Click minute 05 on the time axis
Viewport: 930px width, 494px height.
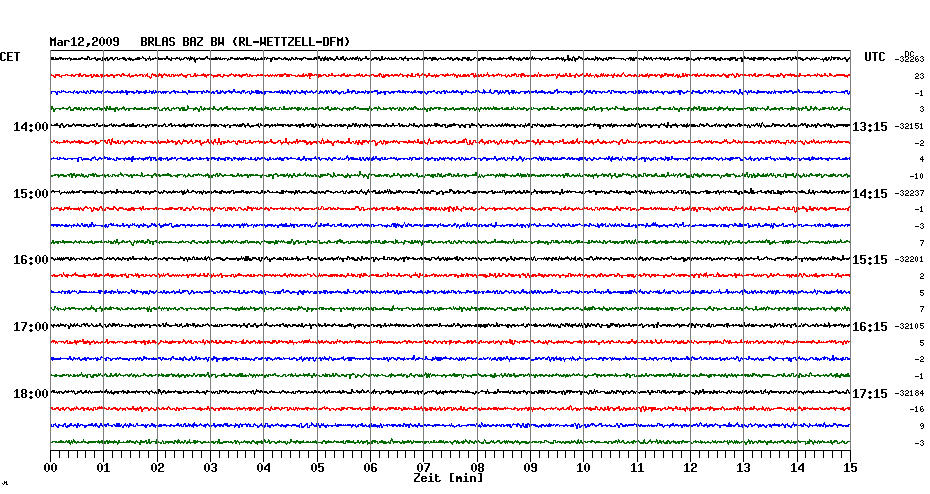[x=317, y=467]
